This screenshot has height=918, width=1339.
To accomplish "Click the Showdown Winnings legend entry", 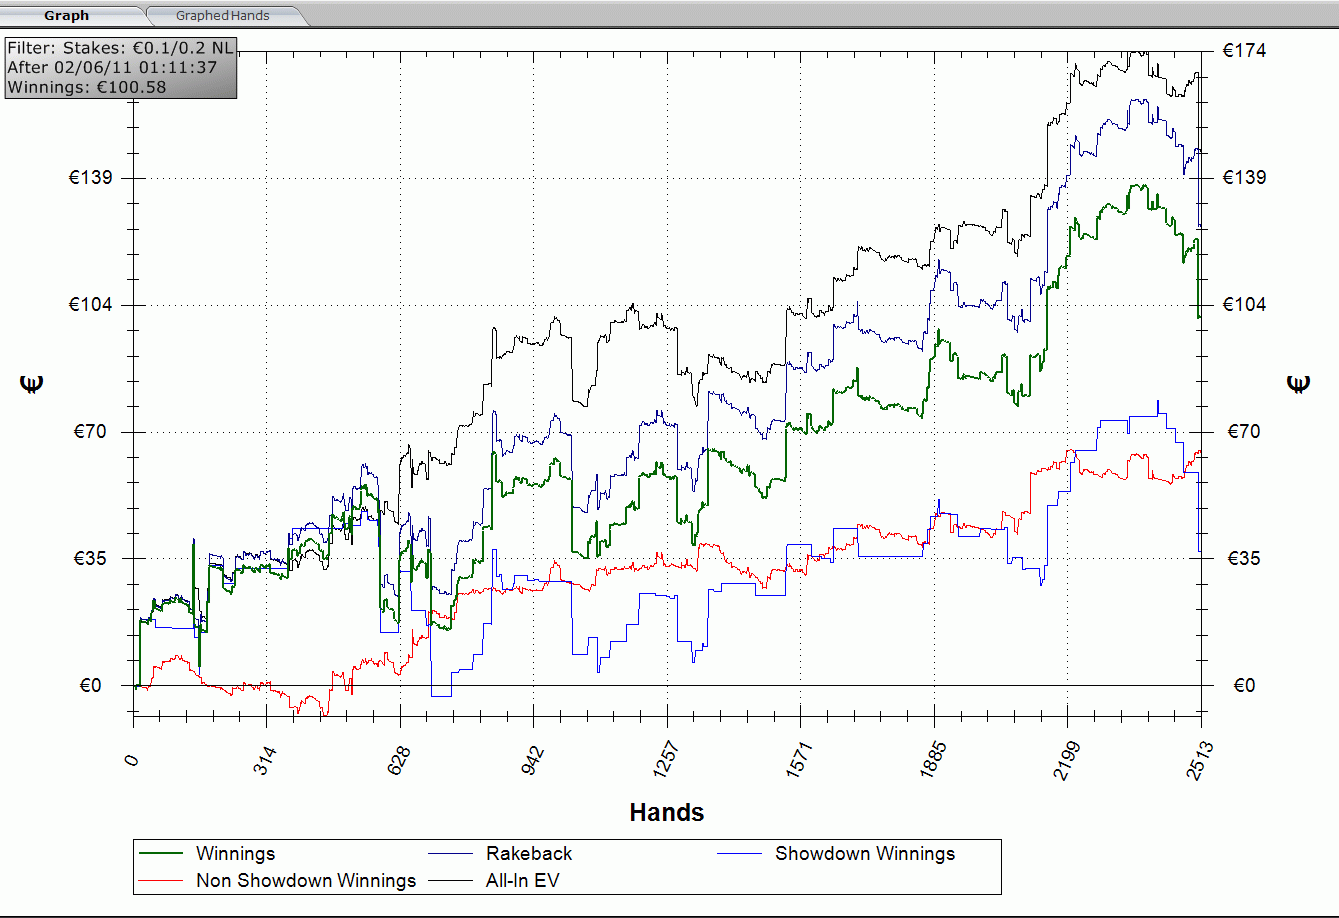I will 865,853.
